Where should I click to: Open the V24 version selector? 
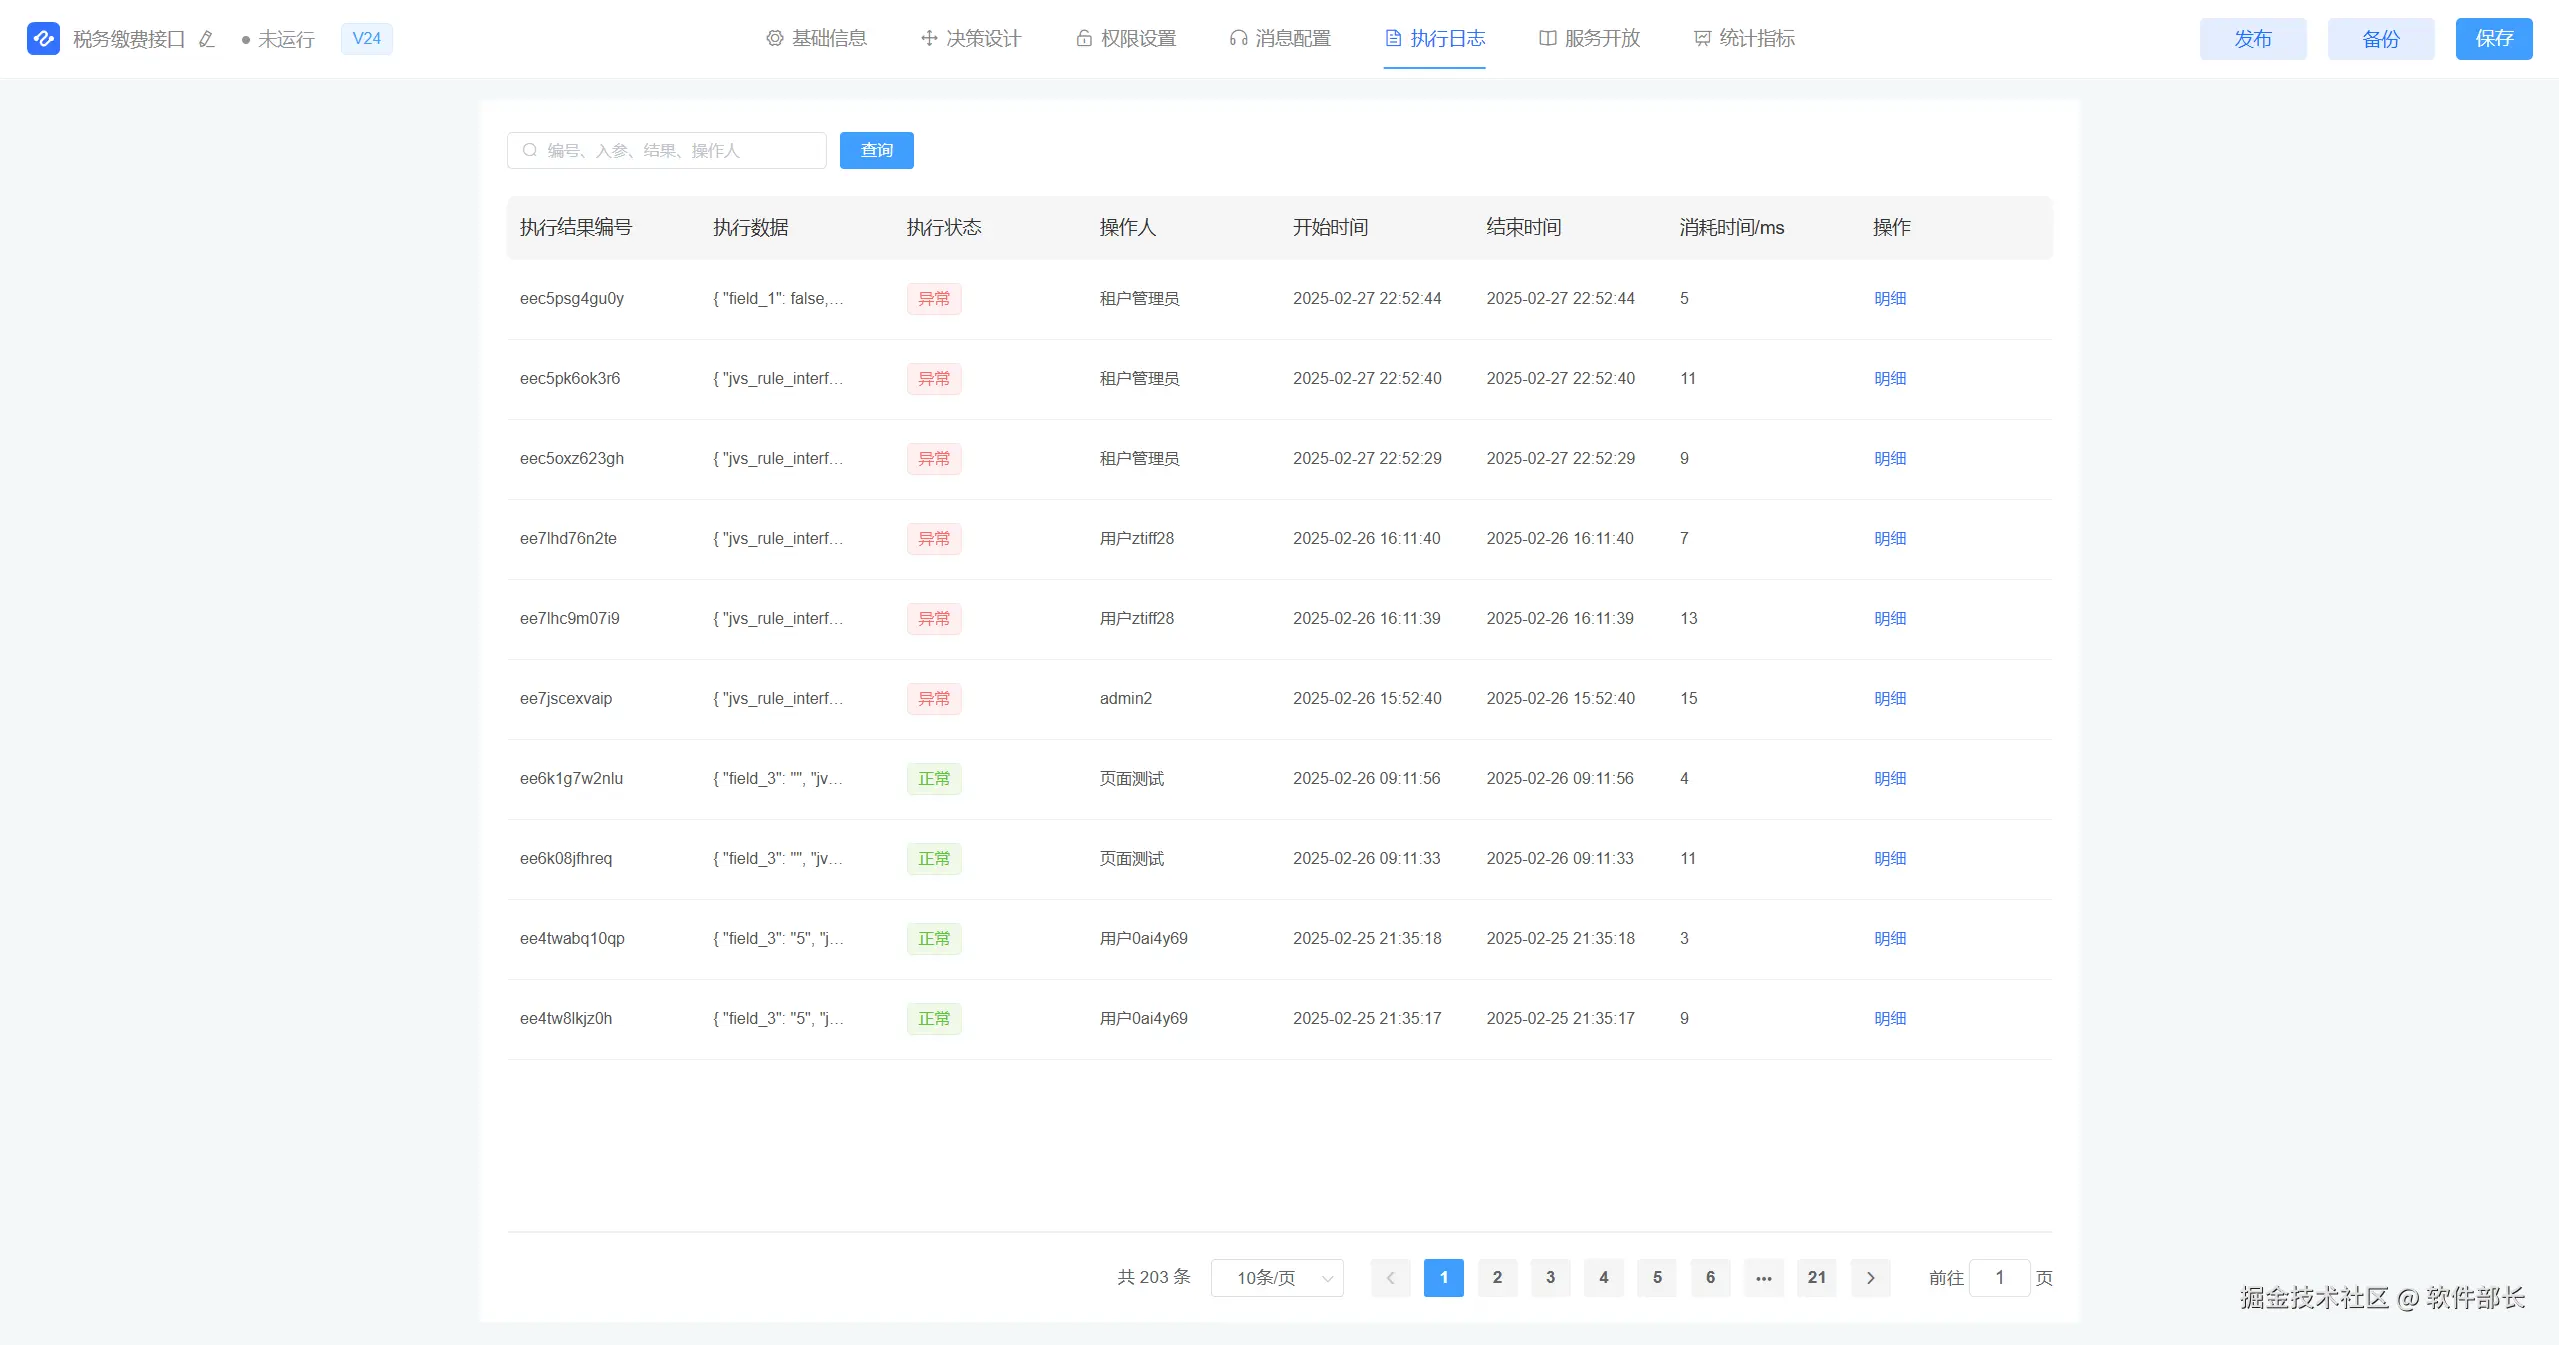[366, 39]
